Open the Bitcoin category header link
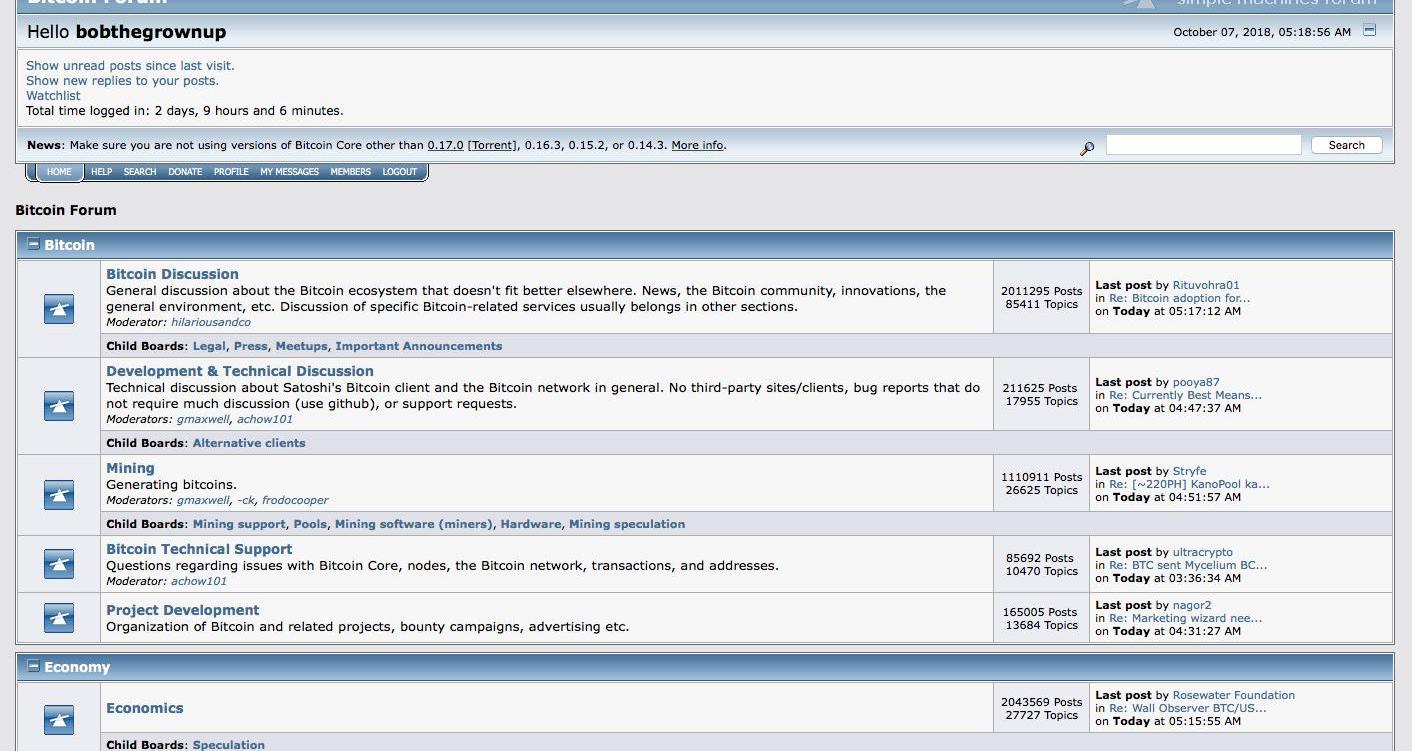1412x751 pixels. click(x=69, y=245)
